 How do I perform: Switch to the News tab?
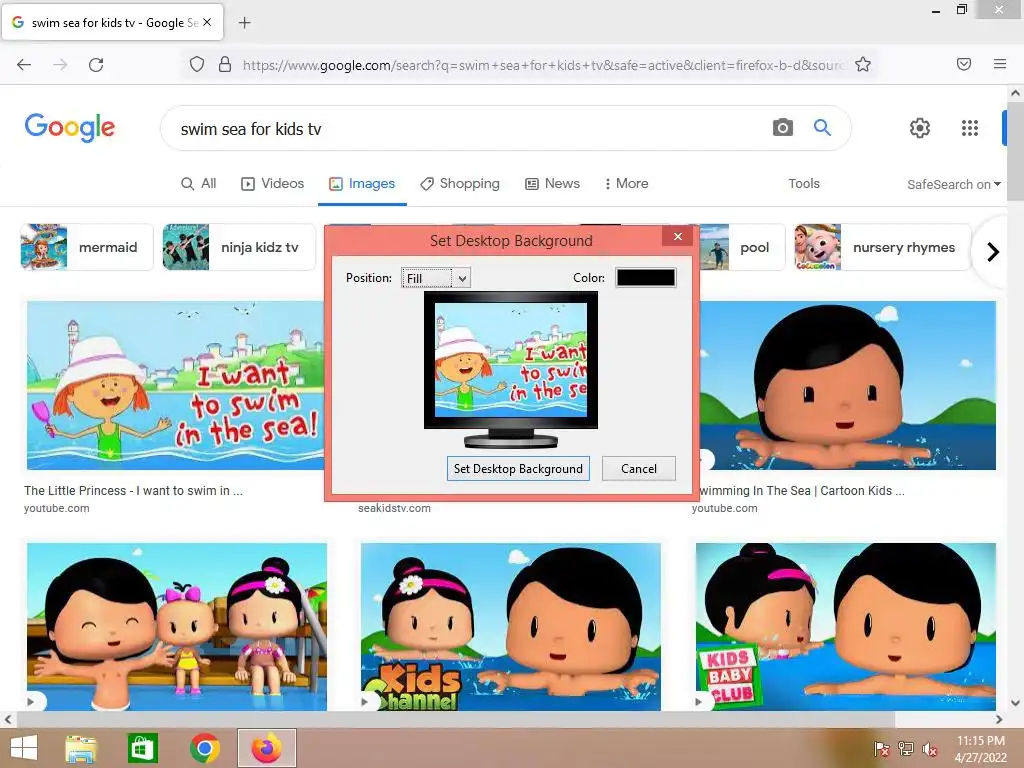(x=552, y=184)
